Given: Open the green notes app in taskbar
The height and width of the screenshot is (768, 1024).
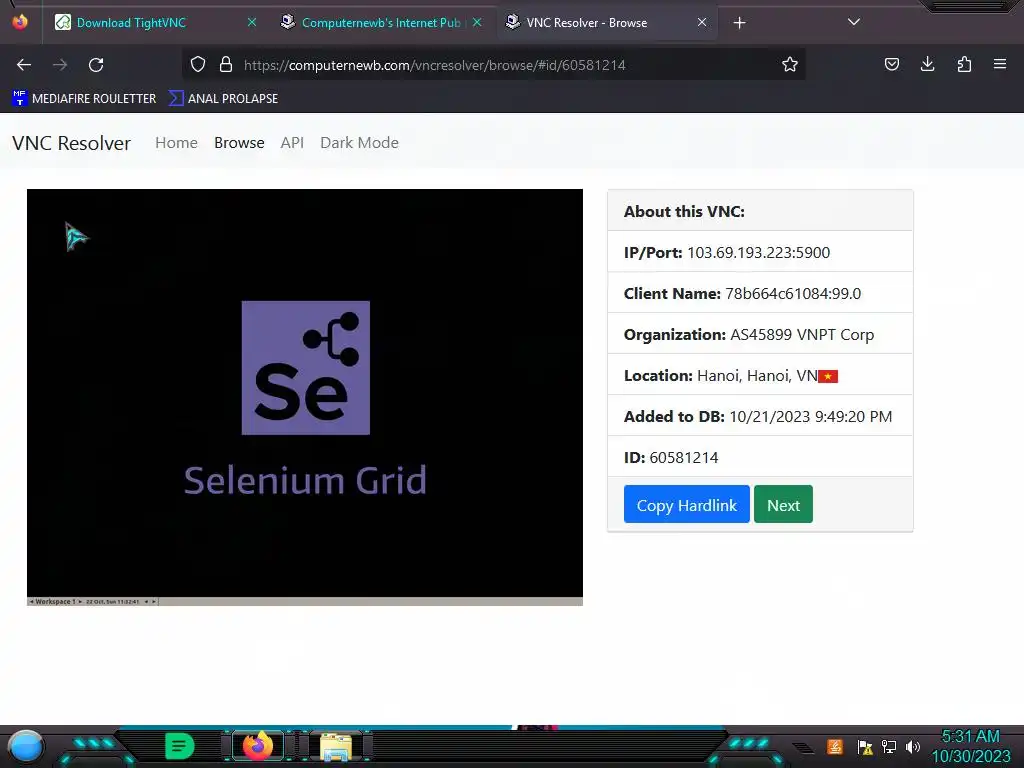Looking at the screenshot, I should click(x=180, y=746).
